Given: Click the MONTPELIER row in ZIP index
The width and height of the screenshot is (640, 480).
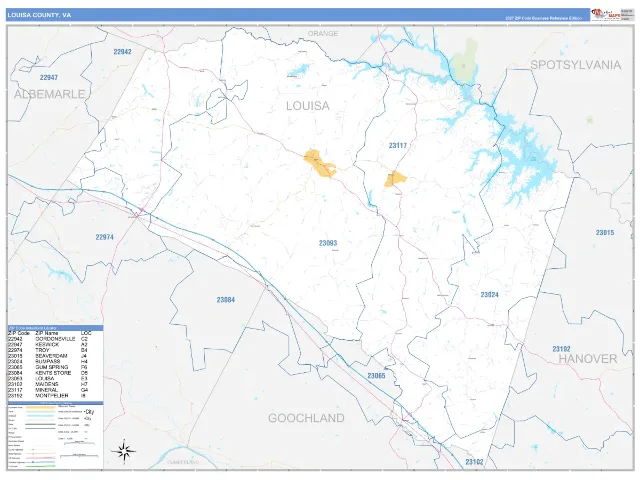Looking at the screenshot, I should (55, 396).
